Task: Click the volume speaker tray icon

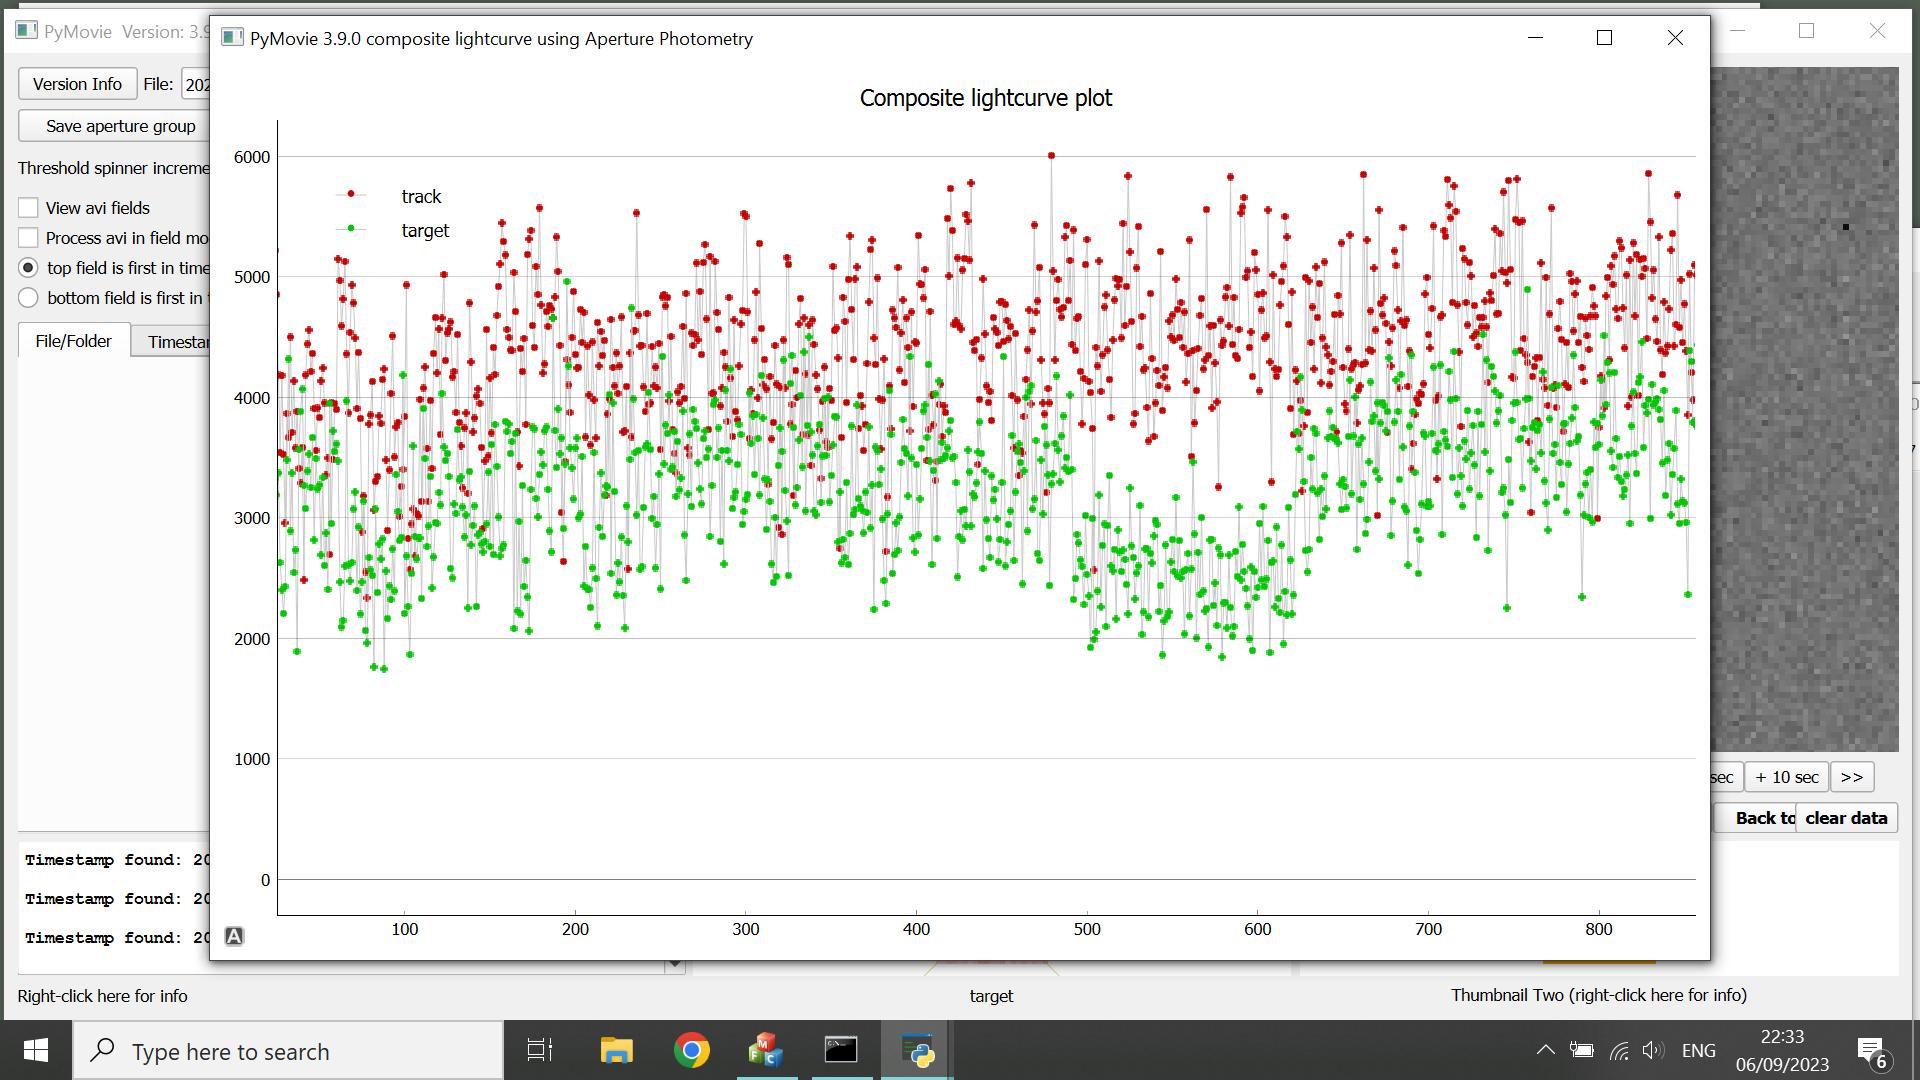Action: coord(1652,1051)
